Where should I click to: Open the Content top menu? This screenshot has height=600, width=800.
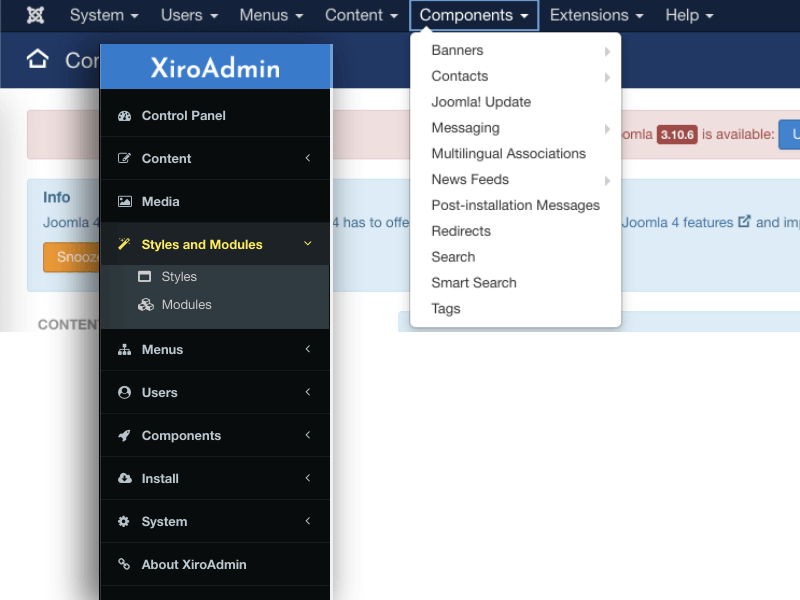pos(361,15)
